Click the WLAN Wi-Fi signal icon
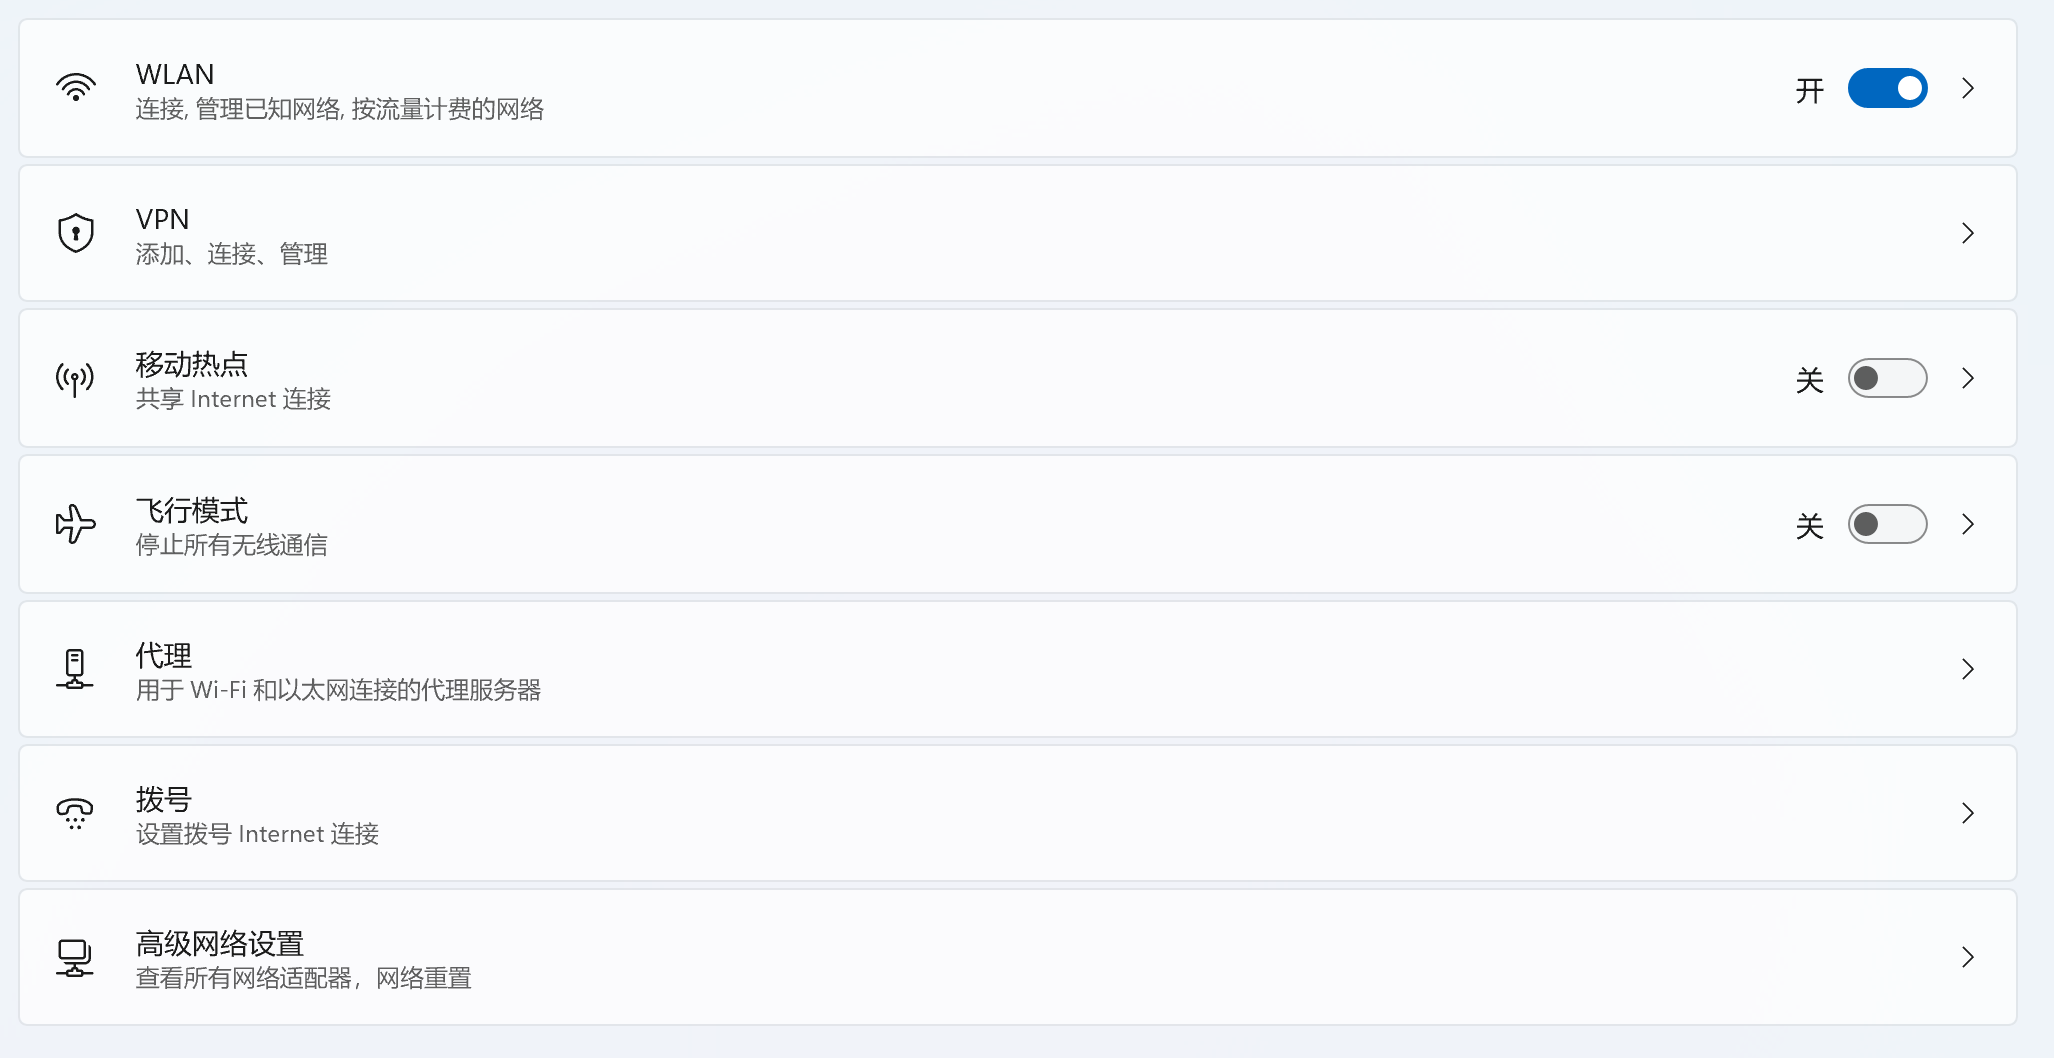Viewport: 2054px width, 1058px height. click(76, 88)
